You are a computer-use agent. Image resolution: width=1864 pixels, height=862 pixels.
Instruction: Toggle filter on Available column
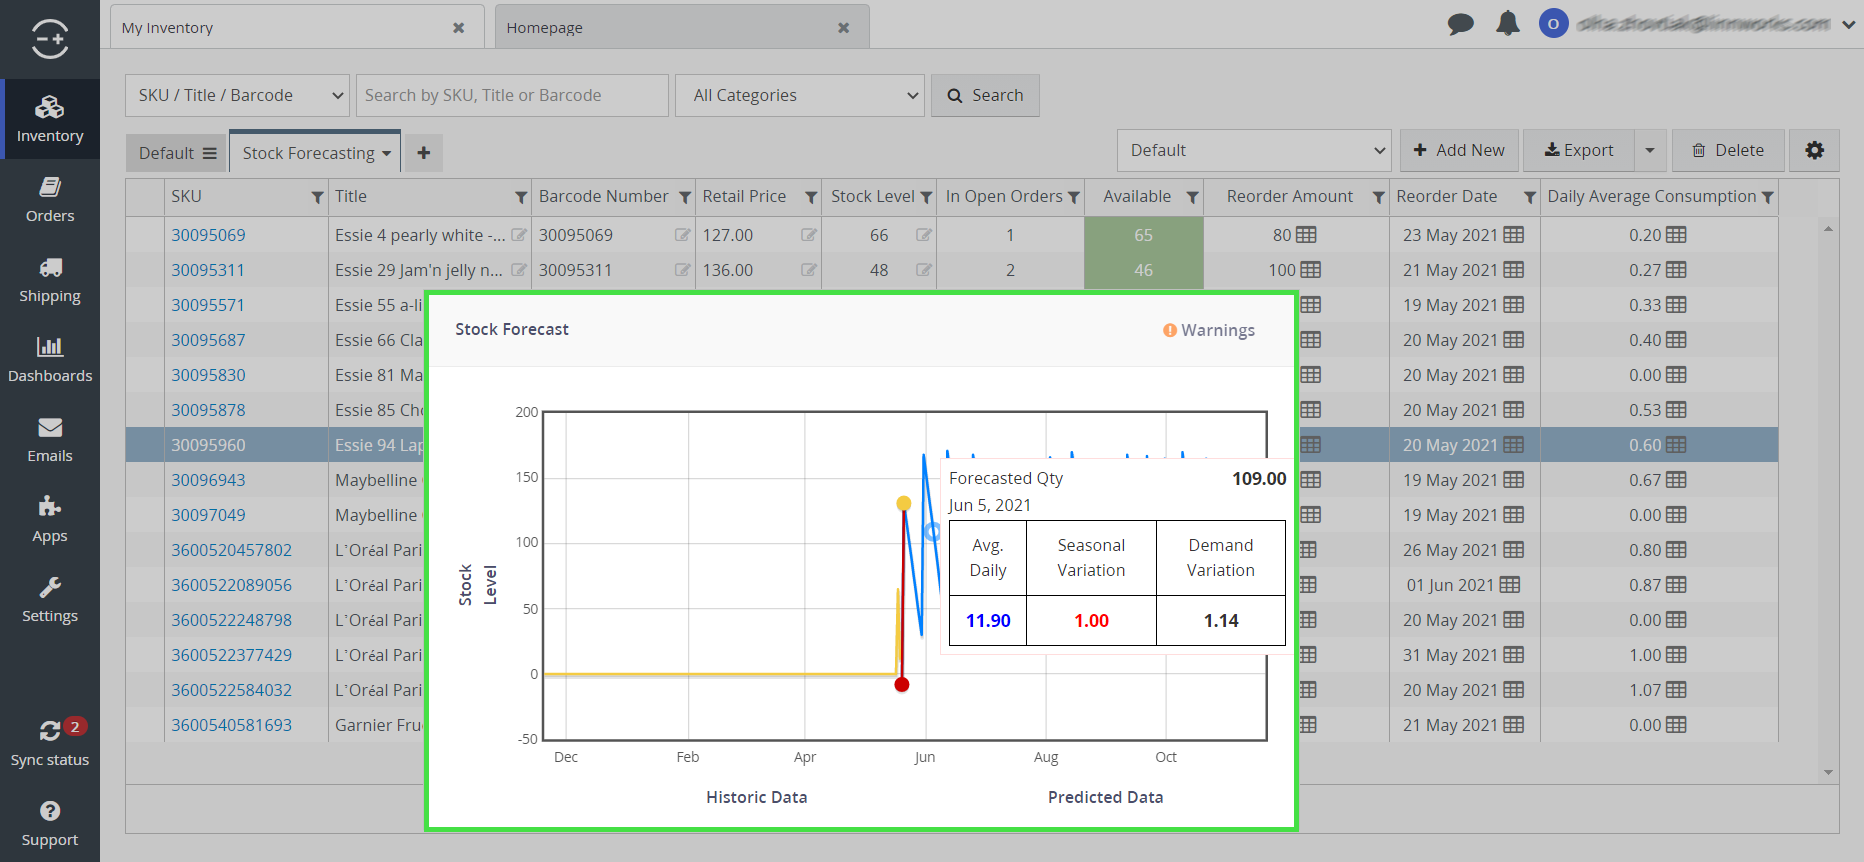(1192, 197)
